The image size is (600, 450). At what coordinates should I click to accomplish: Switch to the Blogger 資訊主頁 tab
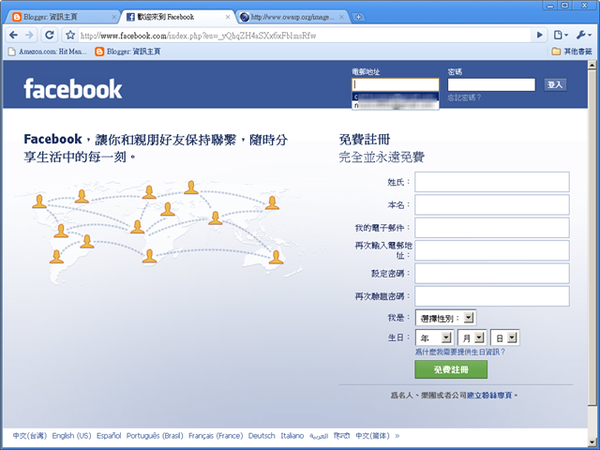(x=63, y=17)
